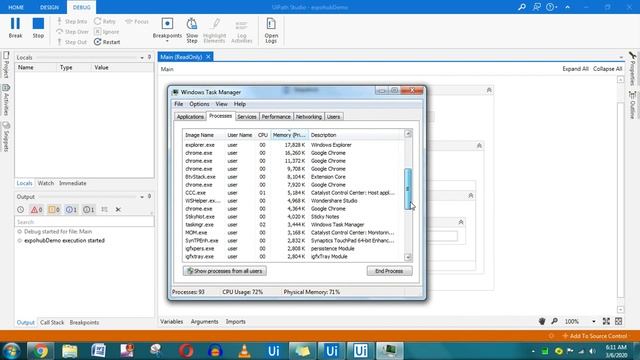The image size is (640, 360).
Task: Click the designer zoom magnifier icon
Action: (x=554, y=321)
